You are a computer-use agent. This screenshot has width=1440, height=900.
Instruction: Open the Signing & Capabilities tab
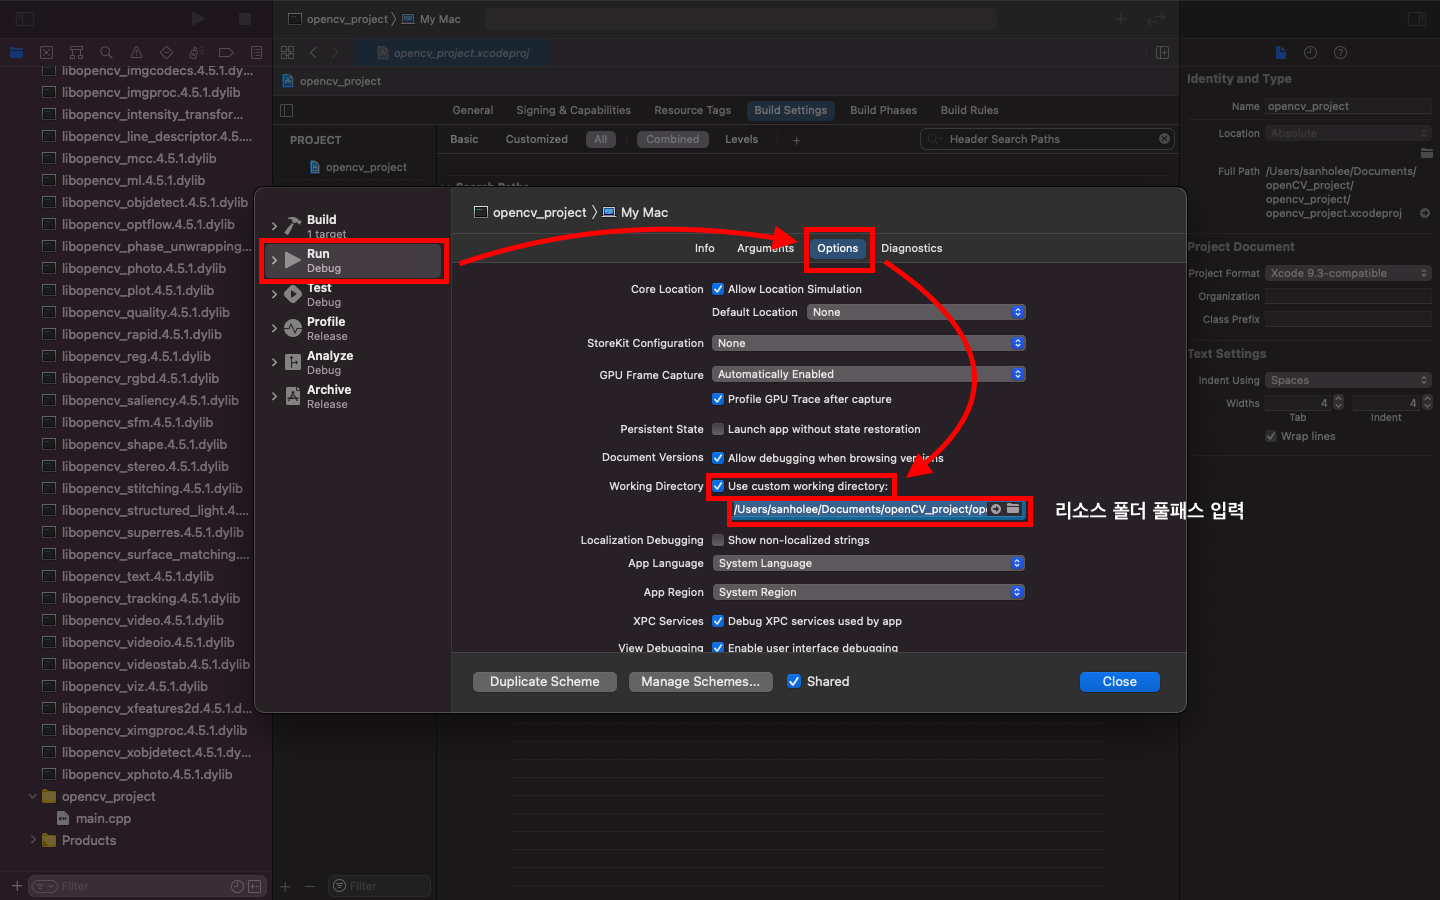(x=574, y=110)
